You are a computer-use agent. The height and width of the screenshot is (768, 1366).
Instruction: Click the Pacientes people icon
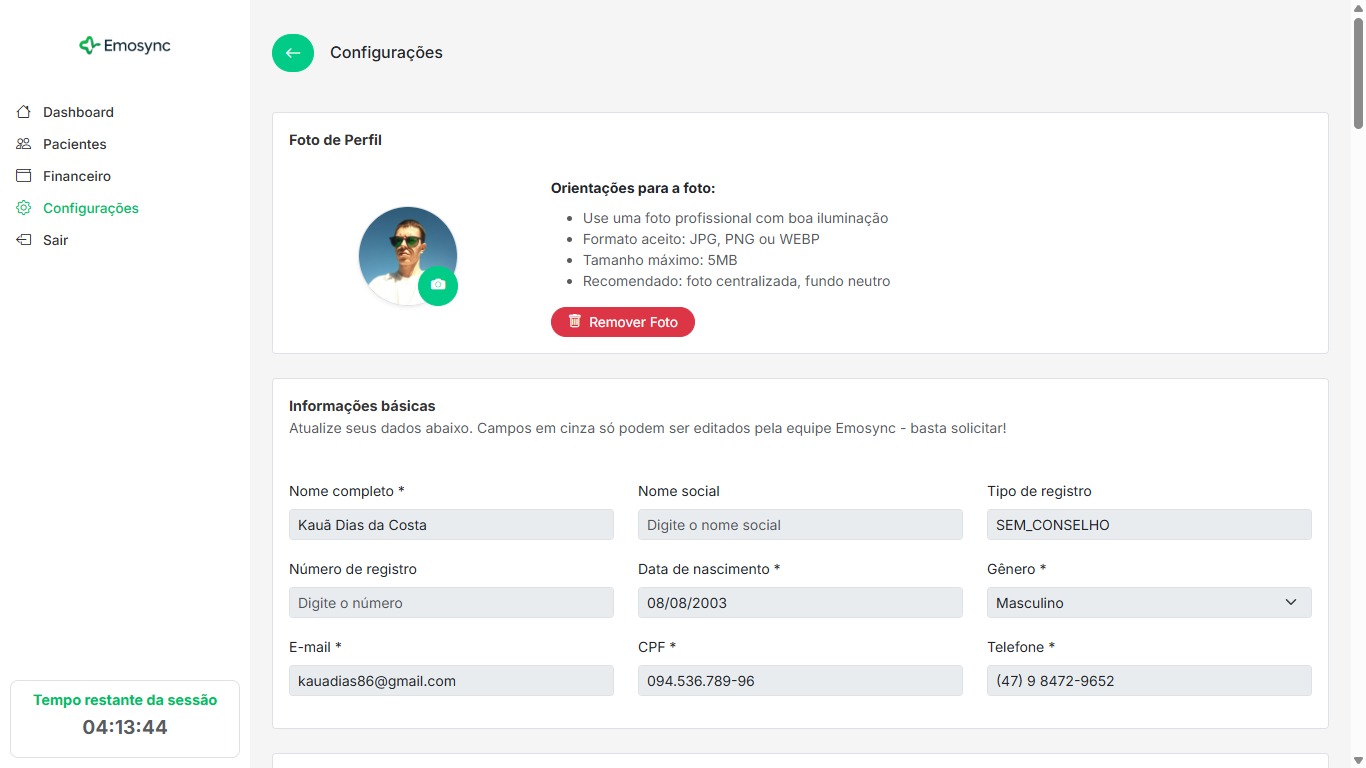coord(24,144)
